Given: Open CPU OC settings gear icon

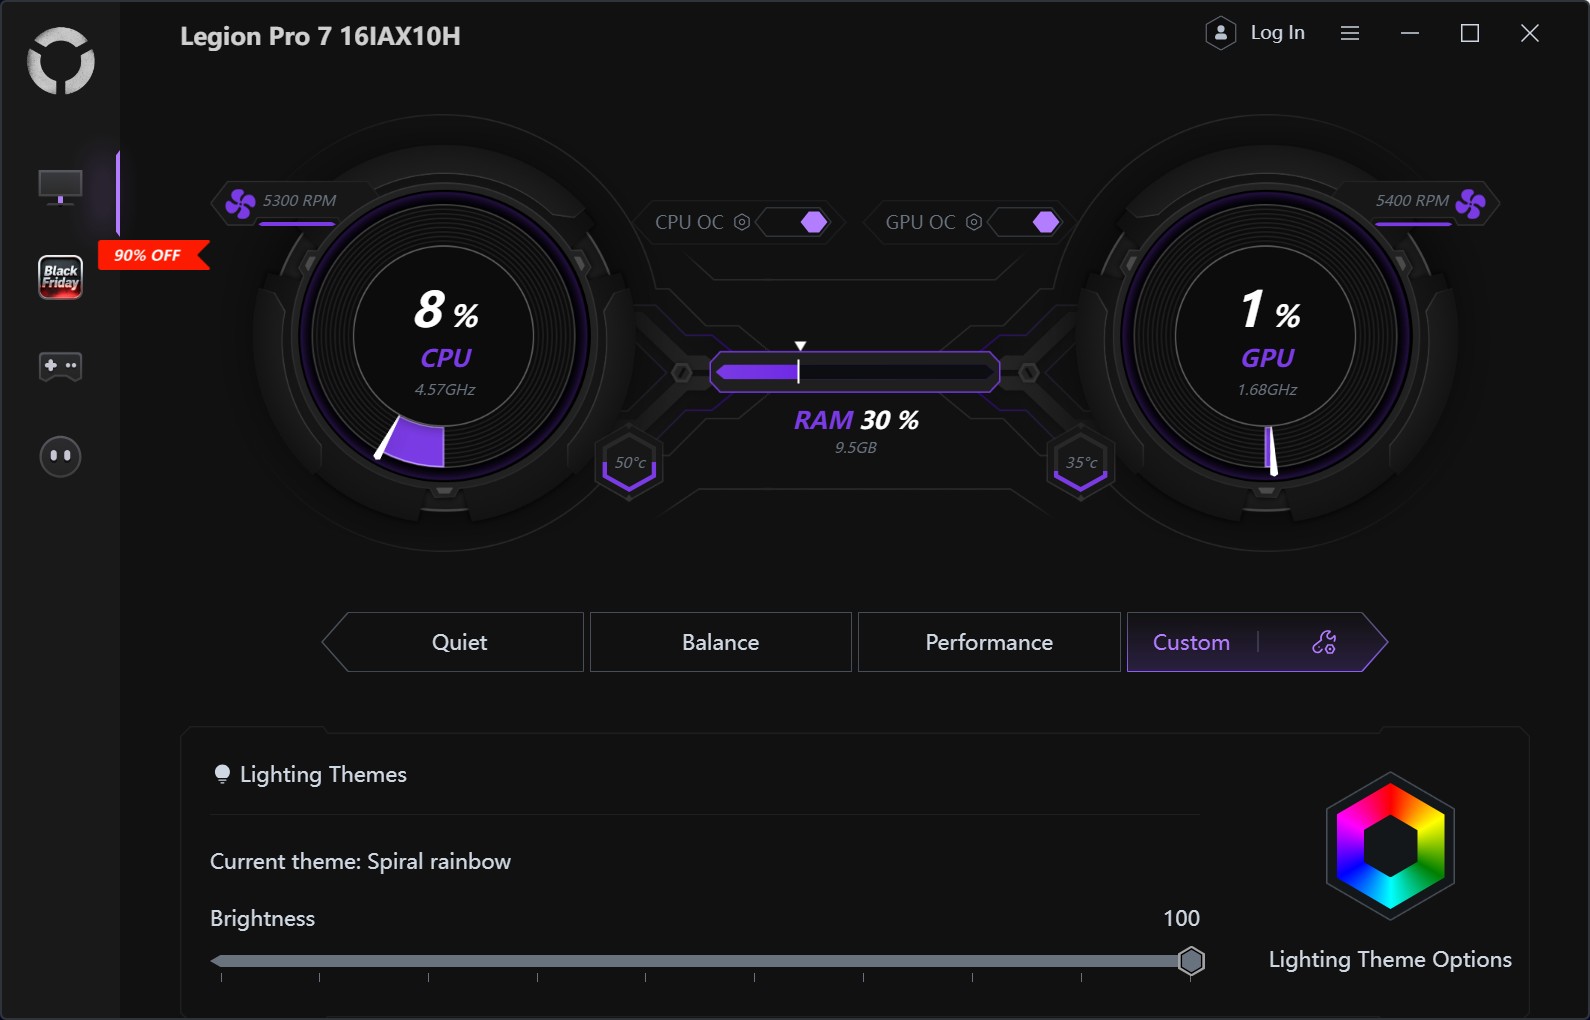Looking at the screenshot, I should coord(742,222).
